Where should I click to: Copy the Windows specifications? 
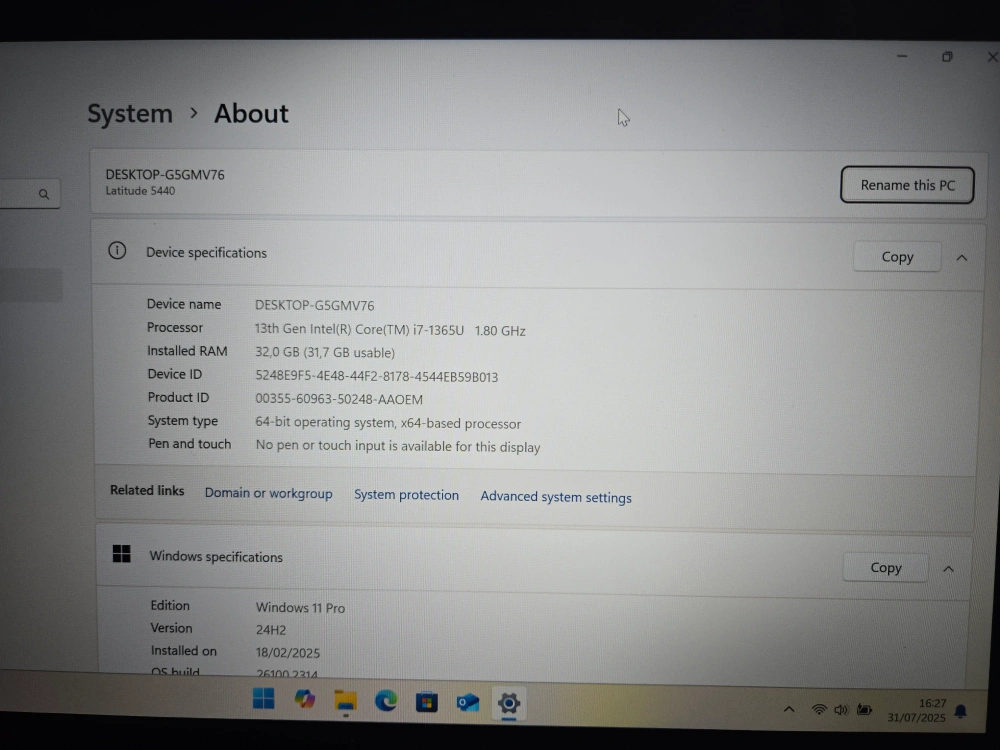coord(885,568)
